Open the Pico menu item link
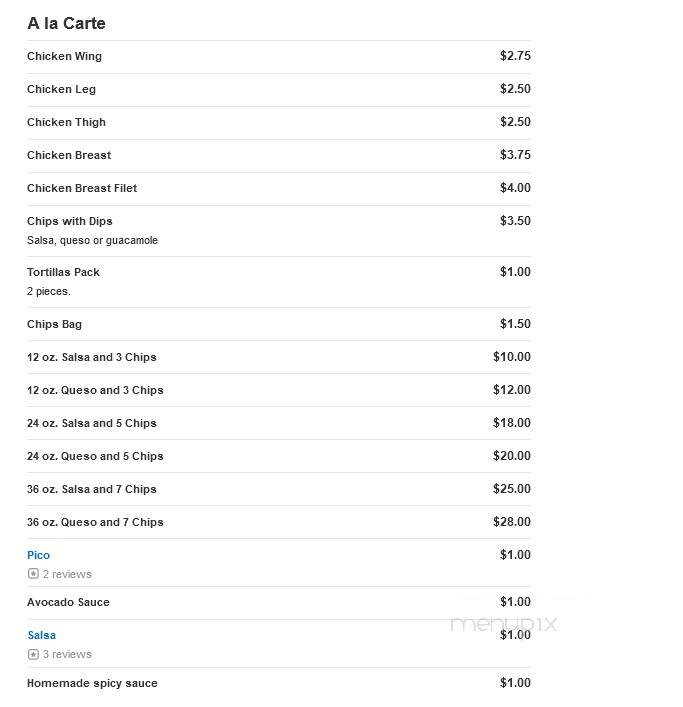683x707 pixels. pyautogui.click(x=38, y=555)
